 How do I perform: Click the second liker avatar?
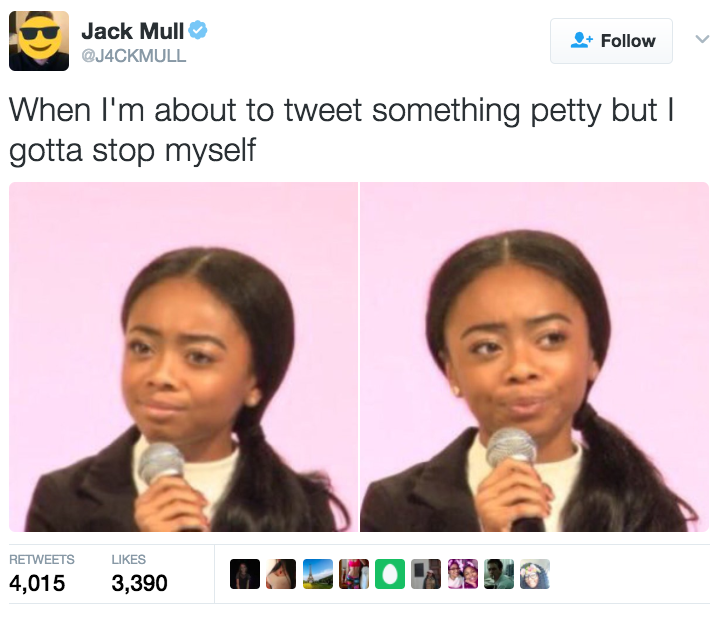click(x=281, y=574)
